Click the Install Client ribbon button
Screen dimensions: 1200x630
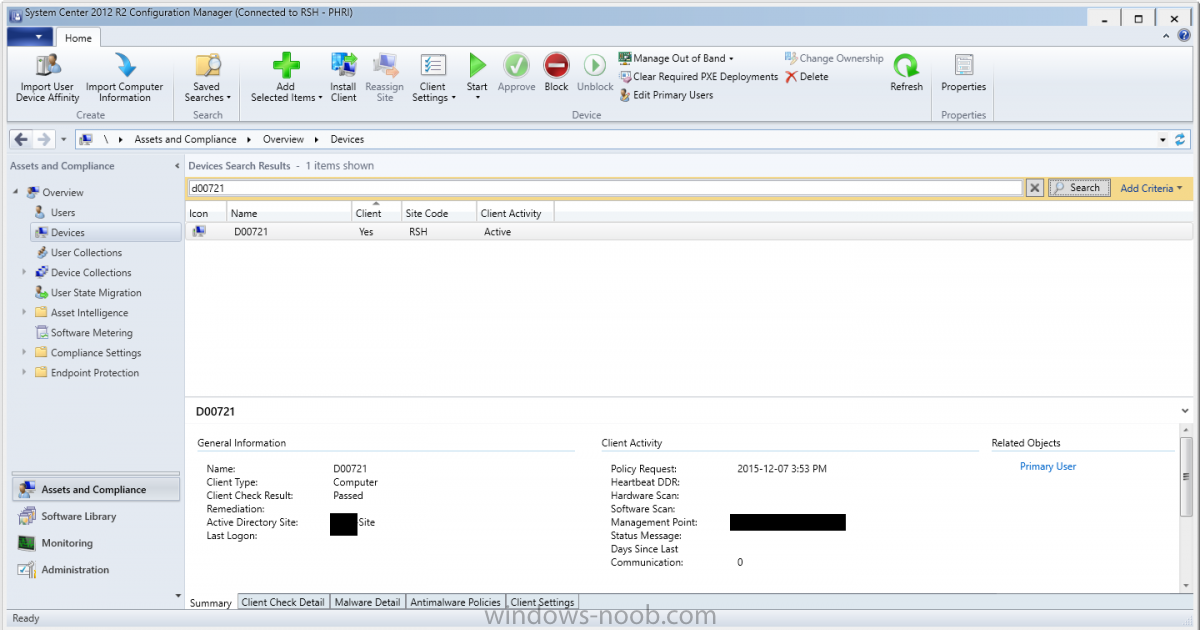[343, 79]
